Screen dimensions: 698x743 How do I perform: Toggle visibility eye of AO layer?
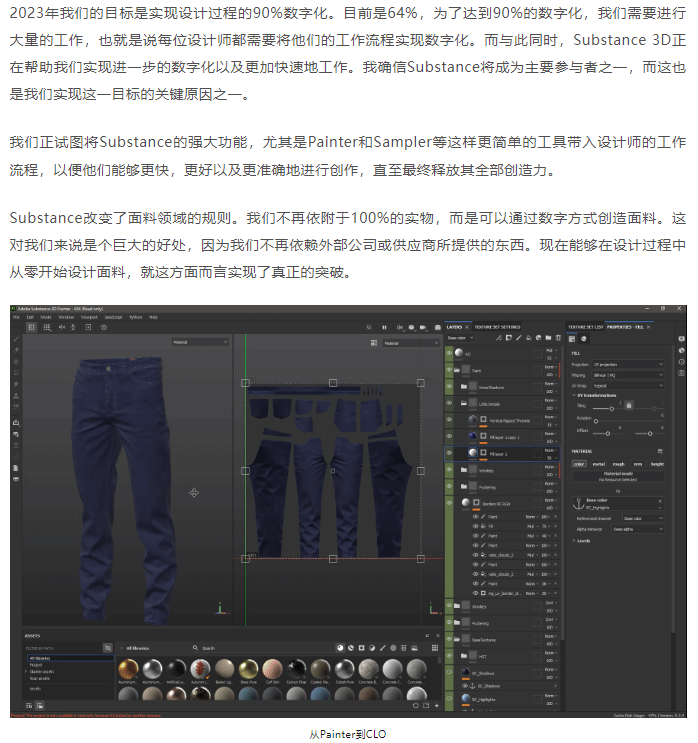coord(449,353)
